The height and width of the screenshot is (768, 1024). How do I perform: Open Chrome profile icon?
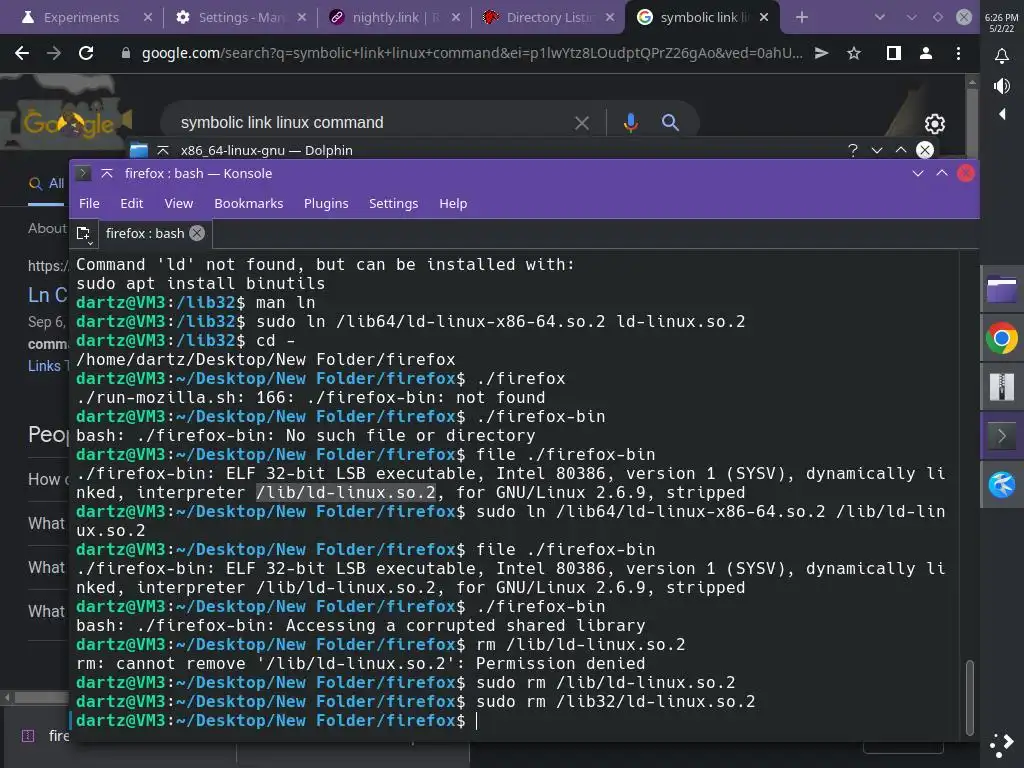pyautogui.click(x=925, y=53)
